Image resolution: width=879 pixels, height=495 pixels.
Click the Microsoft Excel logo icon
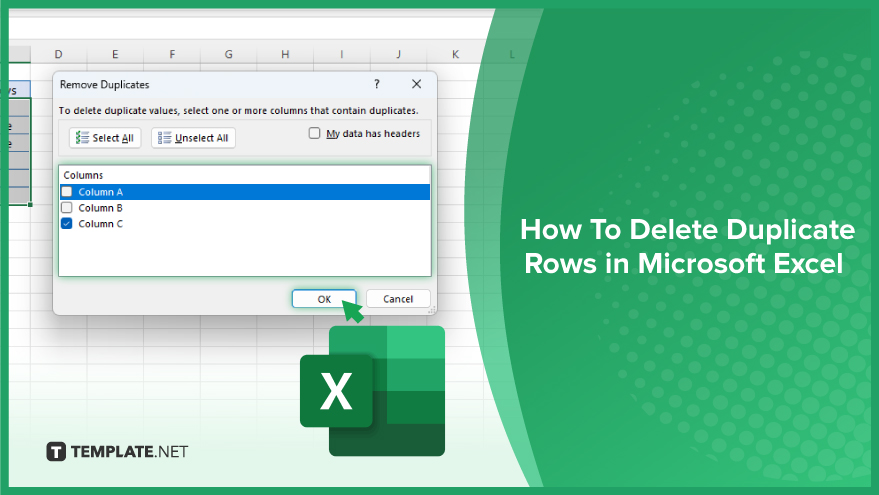373,391
